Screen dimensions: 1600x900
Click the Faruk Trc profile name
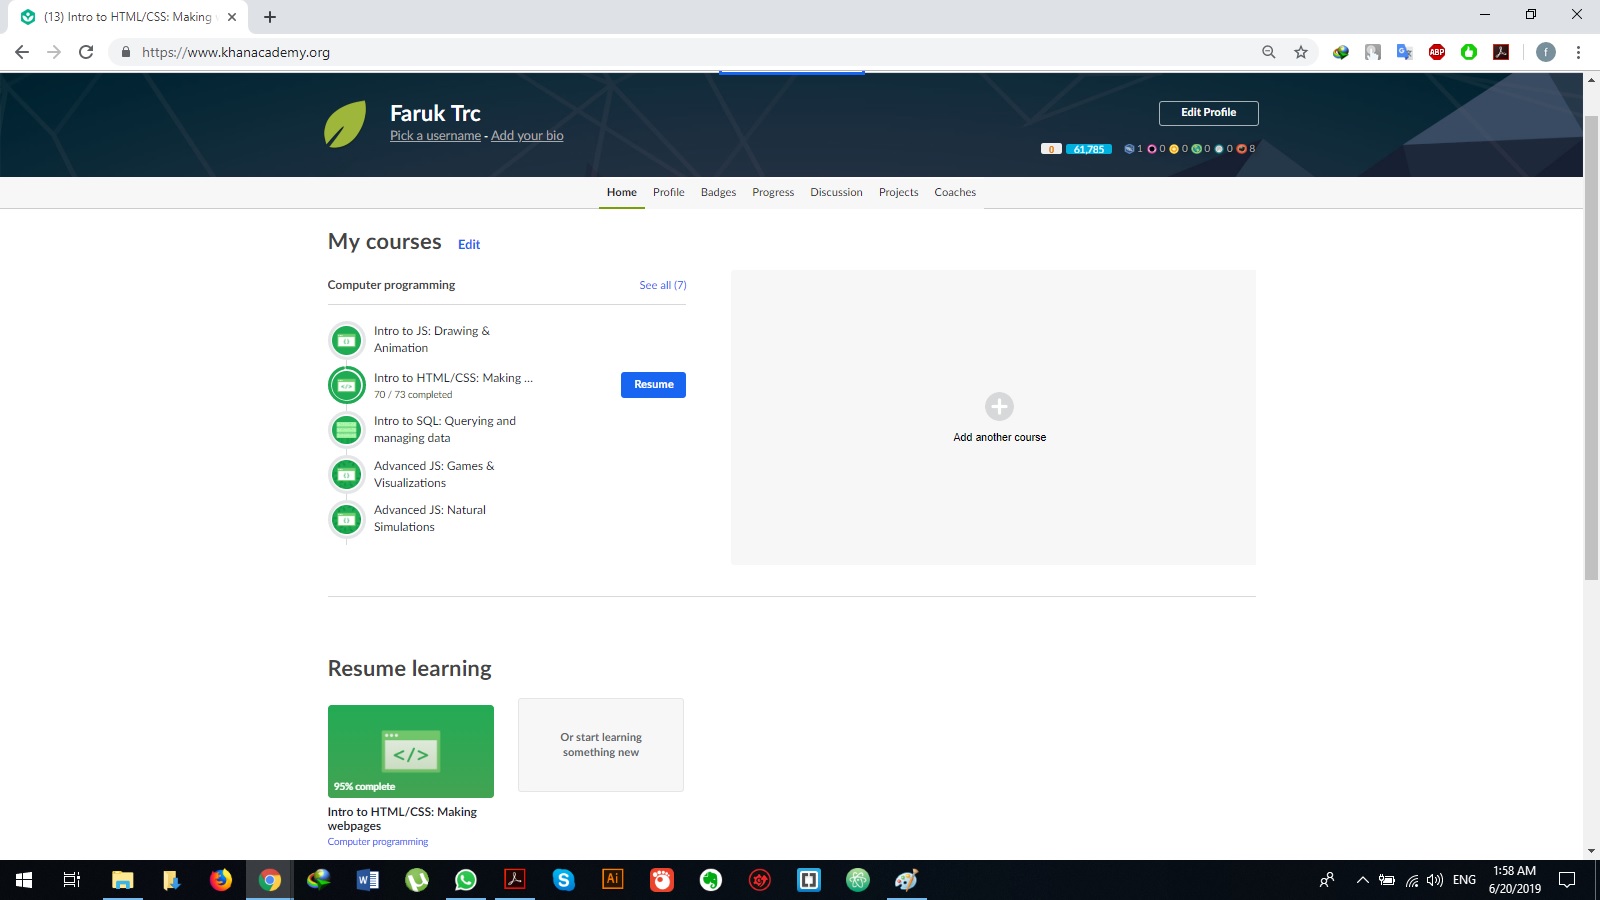(x=435, y=113)
